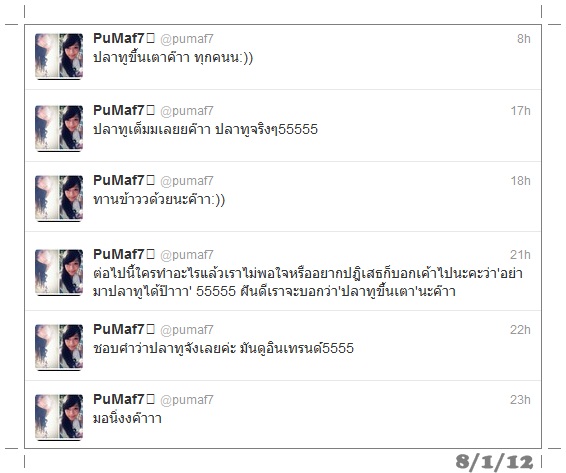The height and width of the screenshot is (473, 566).
Task: Open the 17h timestamp link
Action: [521, 111]
